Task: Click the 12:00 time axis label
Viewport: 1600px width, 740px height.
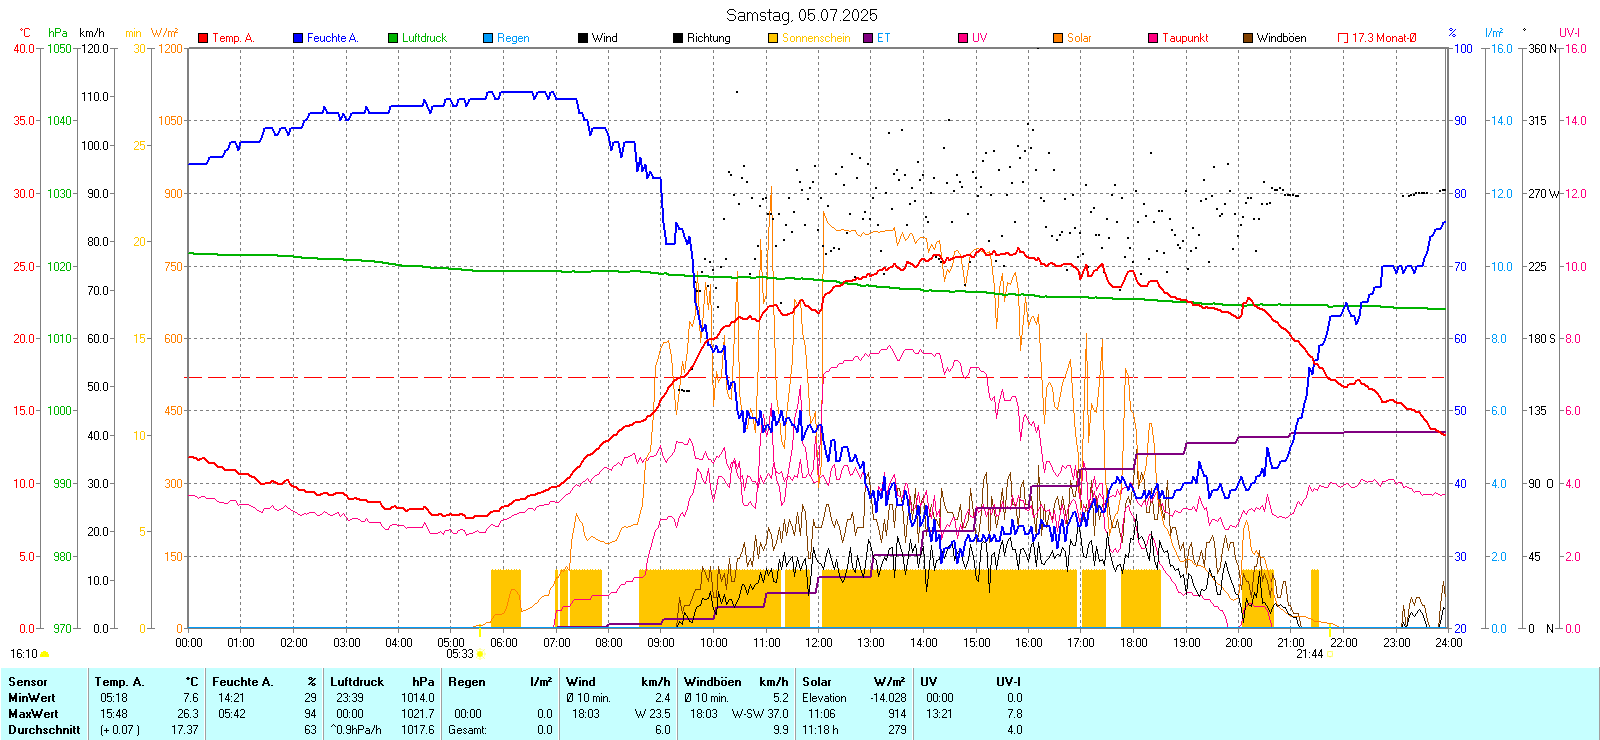Action: [x=819, y=643]
